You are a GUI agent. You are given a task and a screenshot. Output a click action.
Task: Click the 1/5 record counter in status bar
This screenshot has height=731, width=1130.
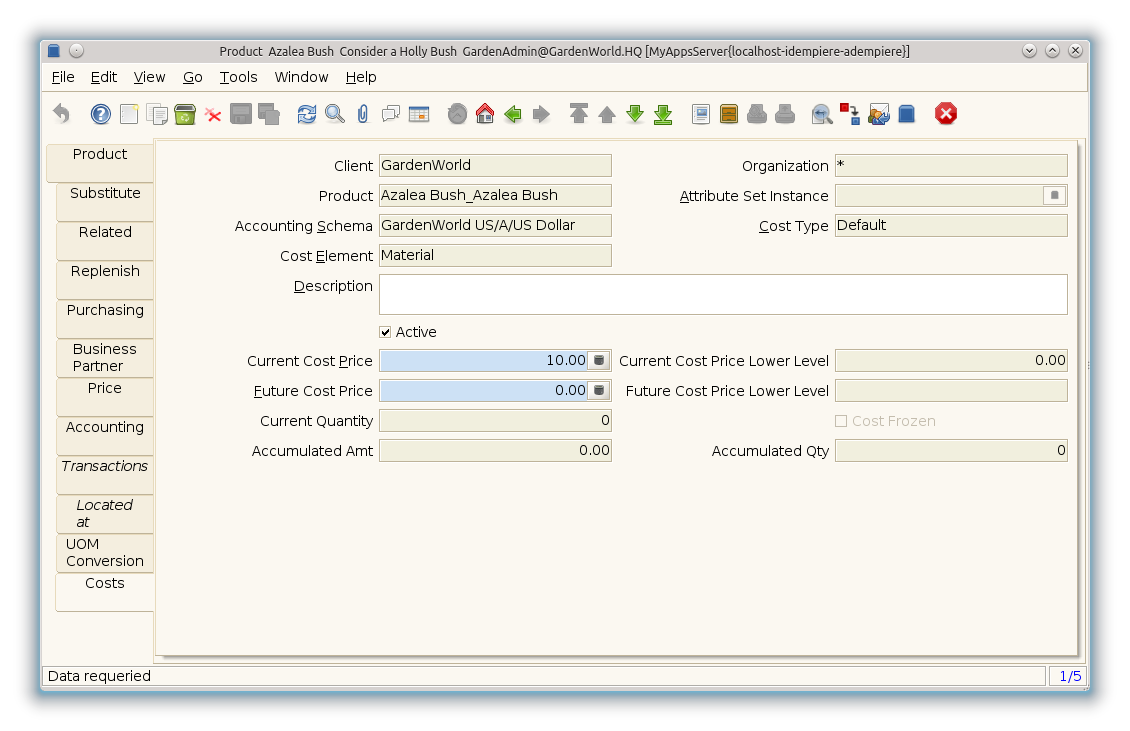[1070, 676]
